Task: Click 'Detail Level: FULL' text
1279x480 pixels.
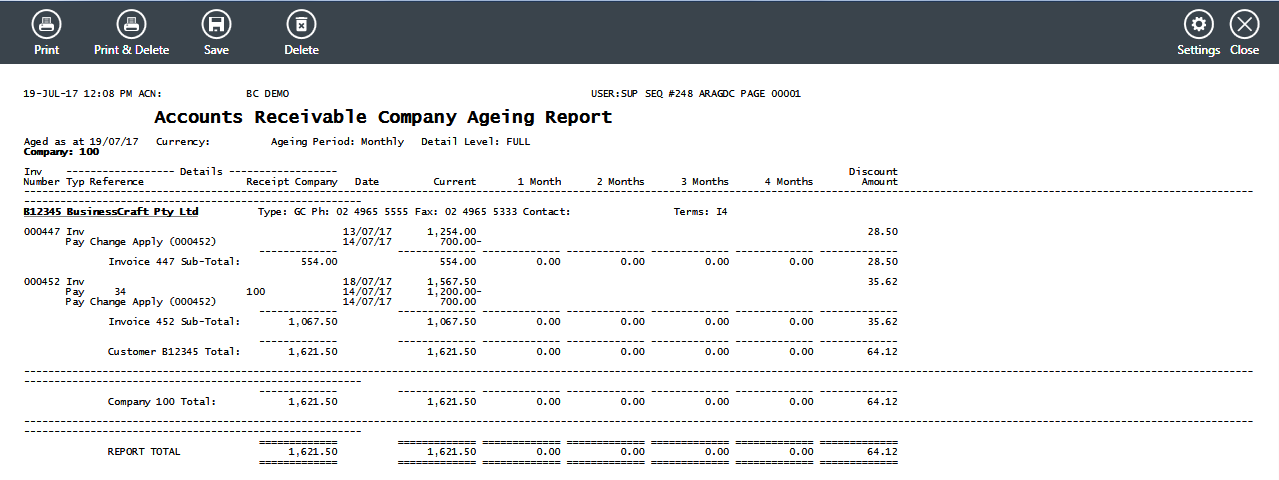Action: tap(476, 142)
